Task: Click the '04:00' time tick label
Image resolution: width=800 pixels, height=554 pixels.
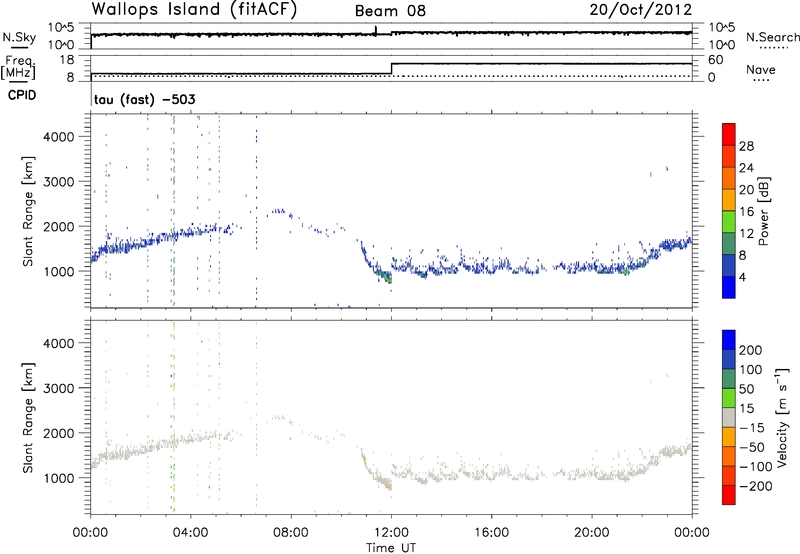Action: (x=191, y=533)
